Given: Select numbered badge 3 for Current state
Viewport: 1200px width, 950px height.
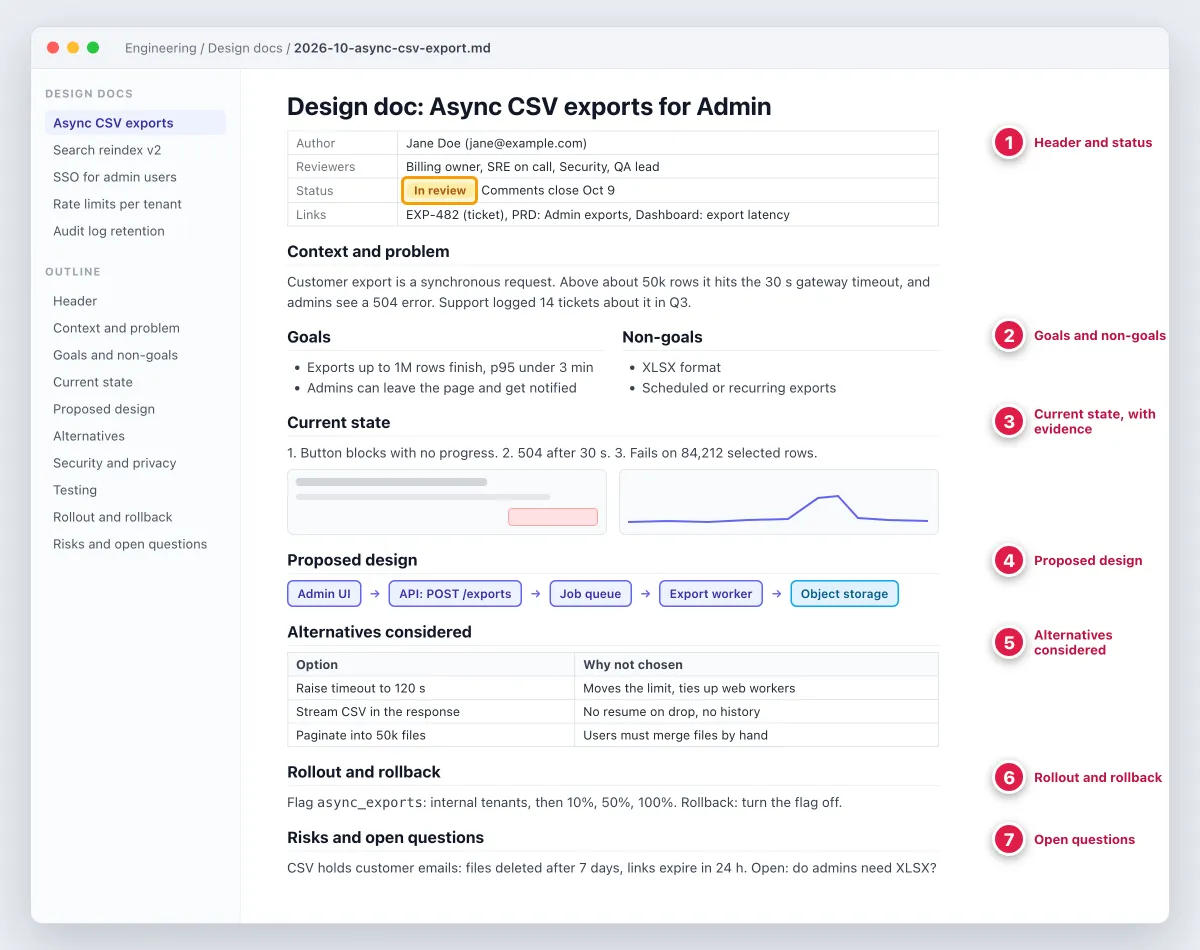Looking at the screenshot, I should coord(1009,422).
